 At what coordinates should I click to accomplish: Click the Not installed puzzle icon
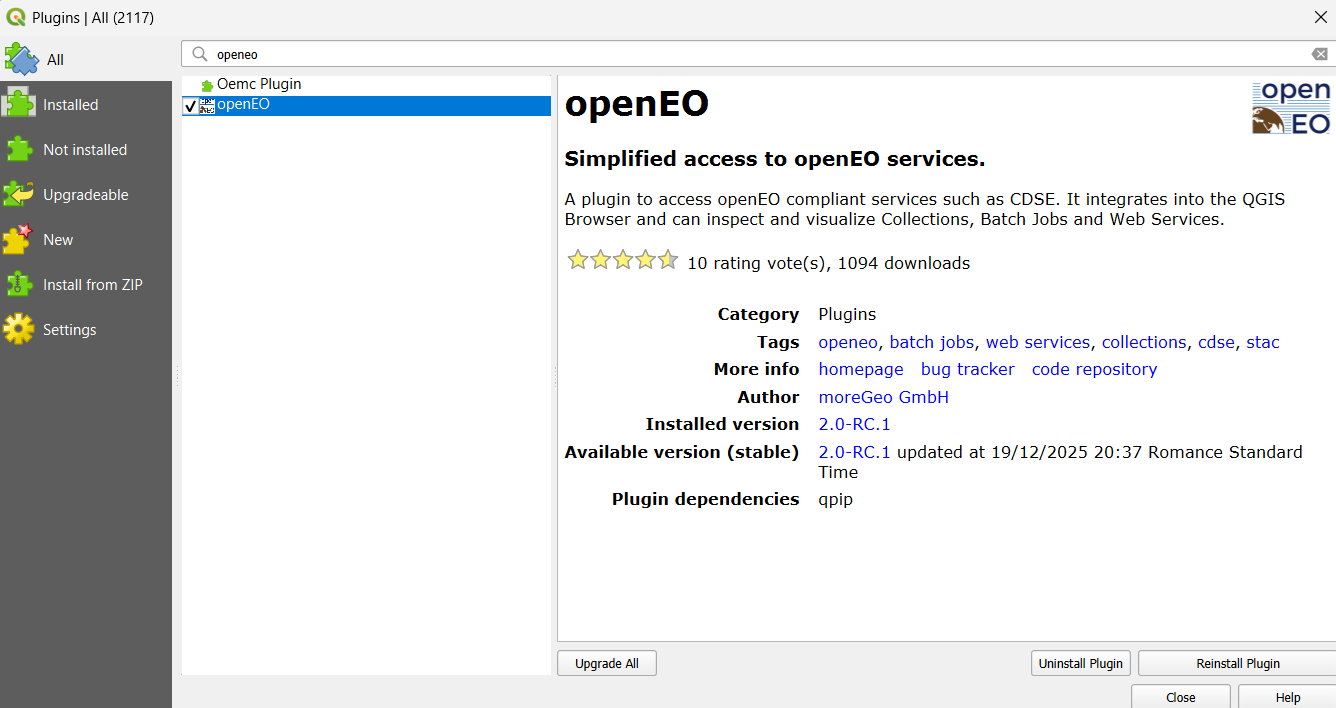pos(17,149)
